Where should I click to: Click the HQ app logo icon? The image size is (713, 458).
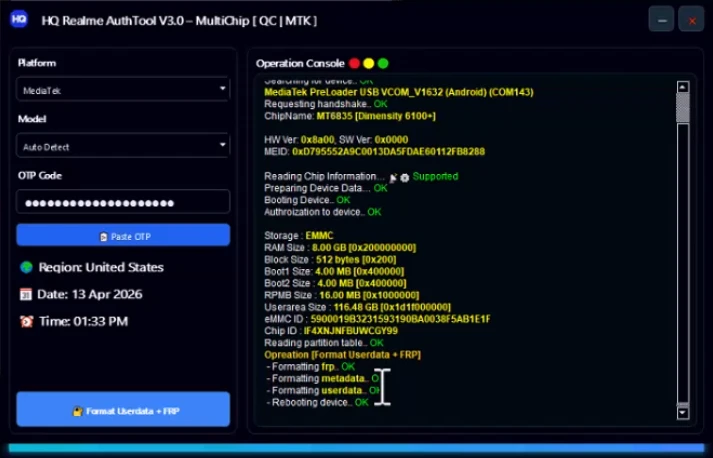point(19,20)
